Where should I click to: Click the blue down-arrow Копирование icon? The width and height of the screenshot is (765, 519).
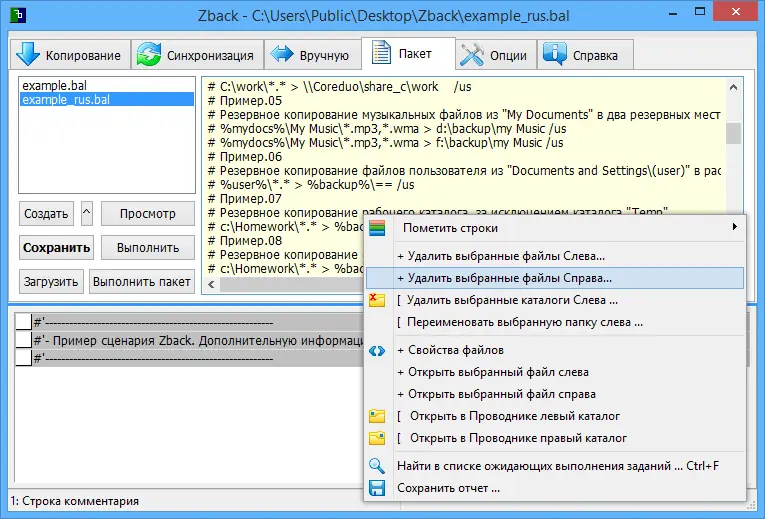pyautogui.click(x=28, y=54)
